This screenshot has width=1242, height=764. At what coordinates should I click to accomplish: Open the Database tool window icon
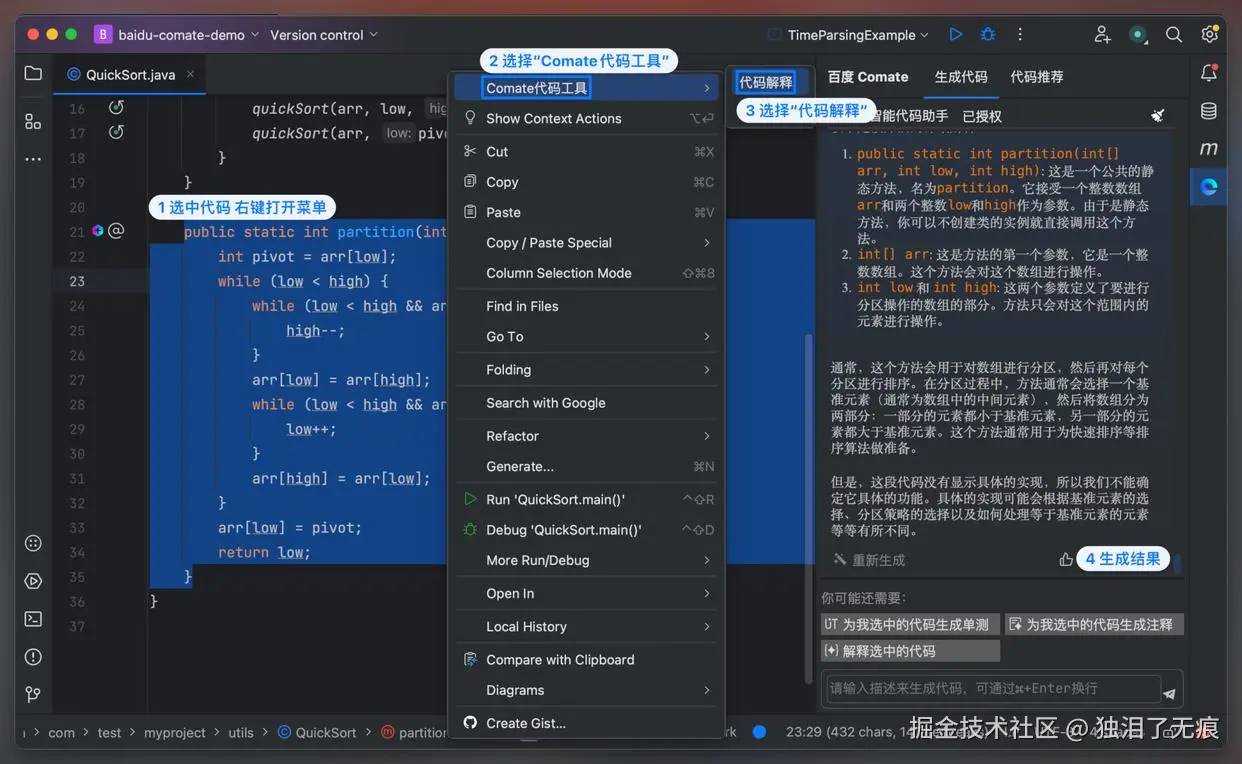point(1209,111)
